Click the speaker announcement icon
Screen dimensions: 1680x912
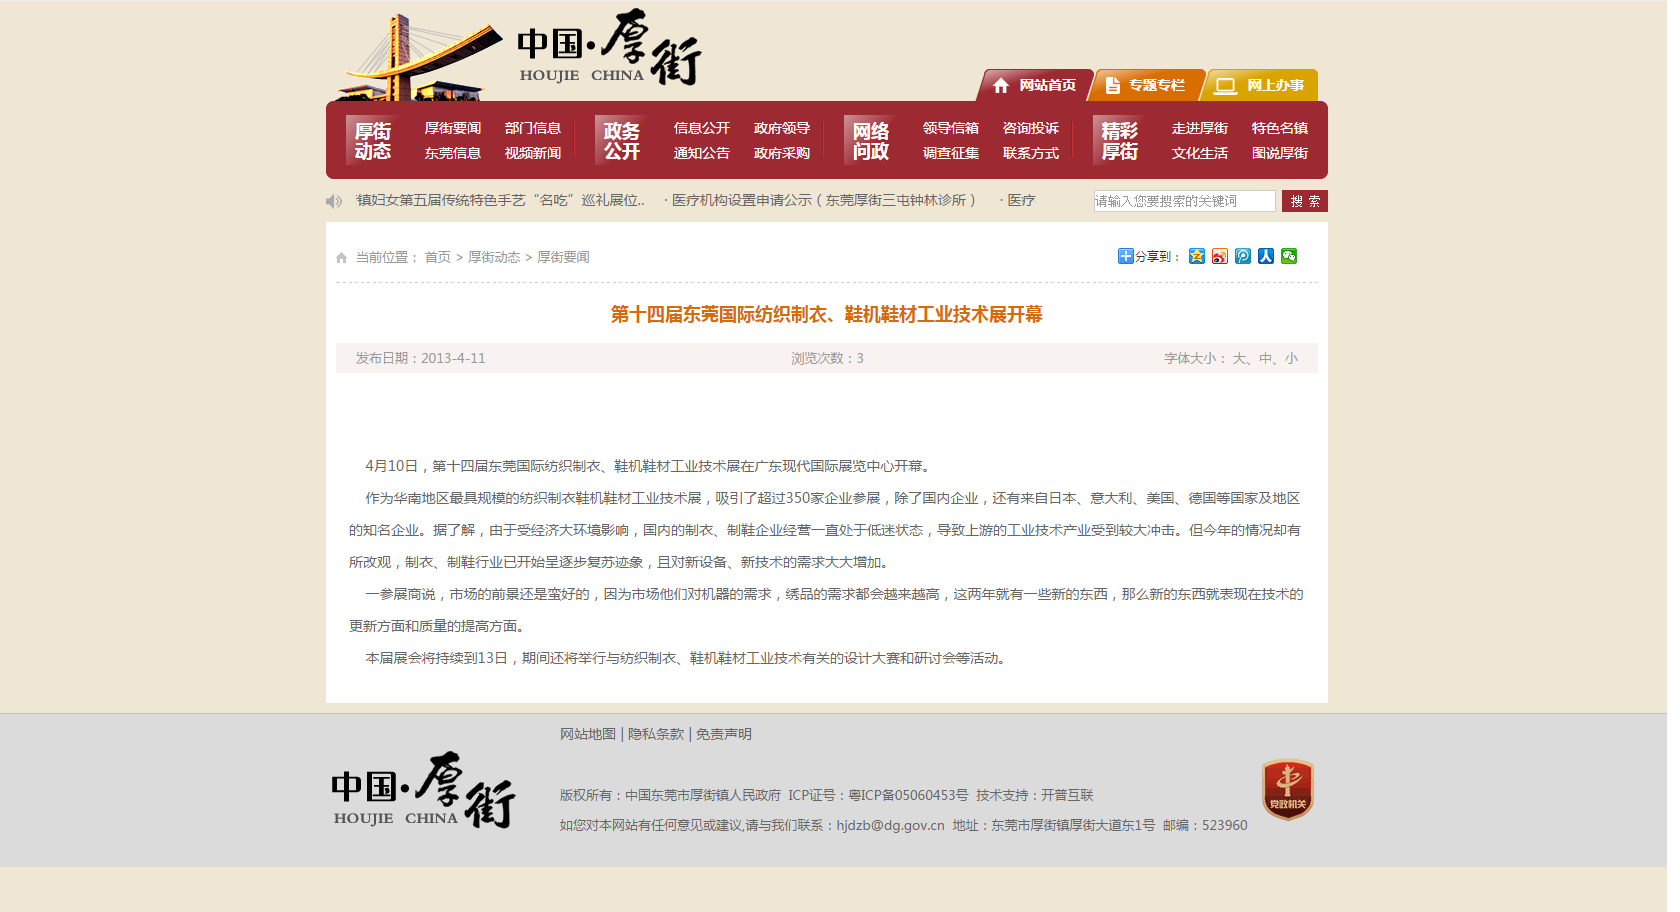pyautogui.click(x=334, y=201)
